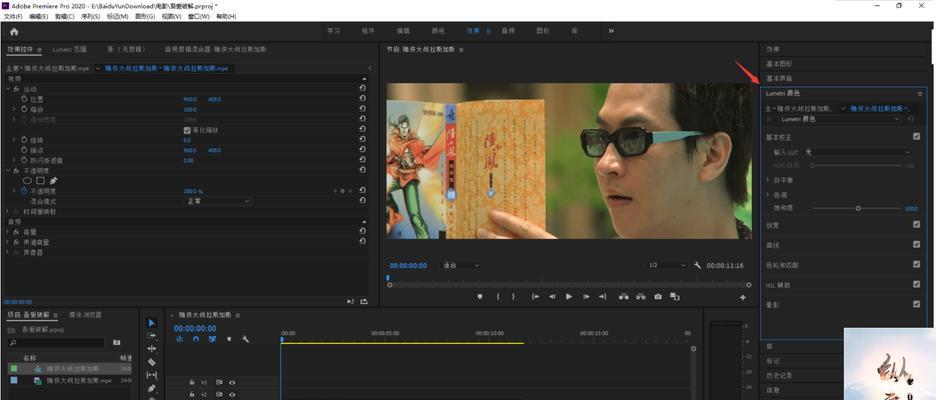
Task: Open program monitor wrench settings
Action: [x=697, y=265]
